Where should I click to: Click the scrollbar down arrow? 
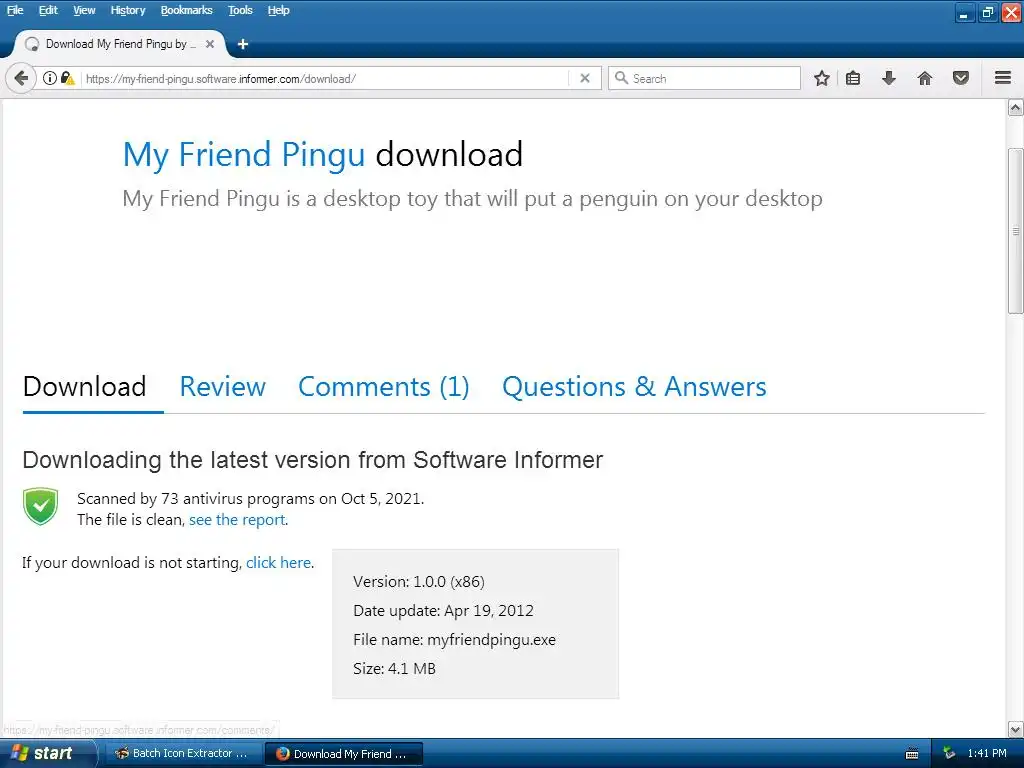pyautogui.click(x=1016, y=729)
